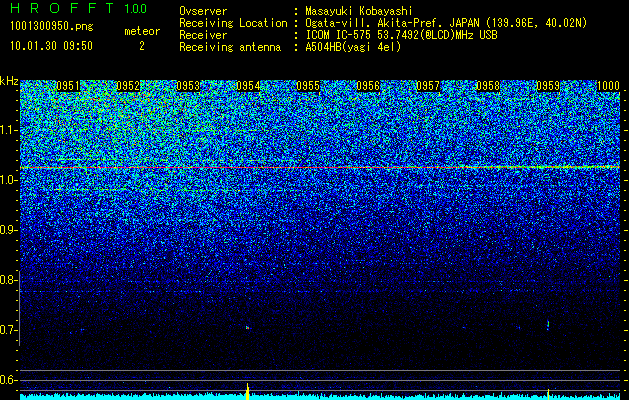629x400 pixels.
Task: Click the 1.0 frequency axis label
Action: (x=8, y=180)
